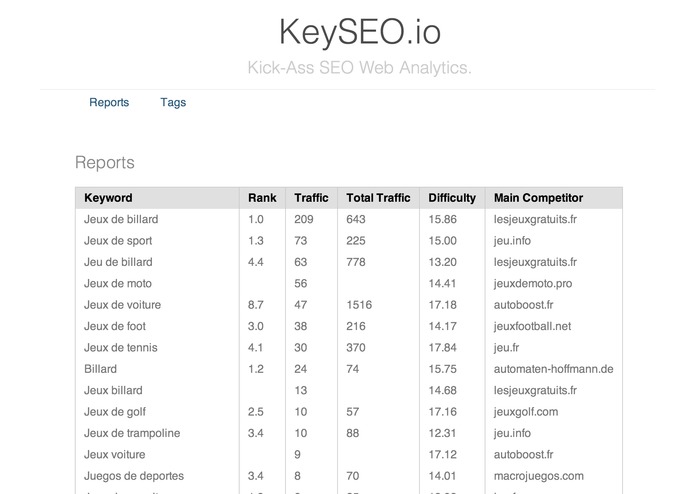Image resolution: width=695 pixels, height=494 pixels.
Task: Click competitor macrojuegos.com
Action: click(539, 476)
